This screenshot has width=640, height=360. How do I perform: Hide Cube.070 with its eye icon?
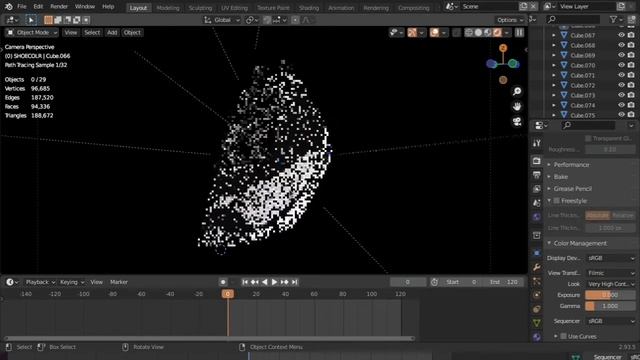coord(621,65)
